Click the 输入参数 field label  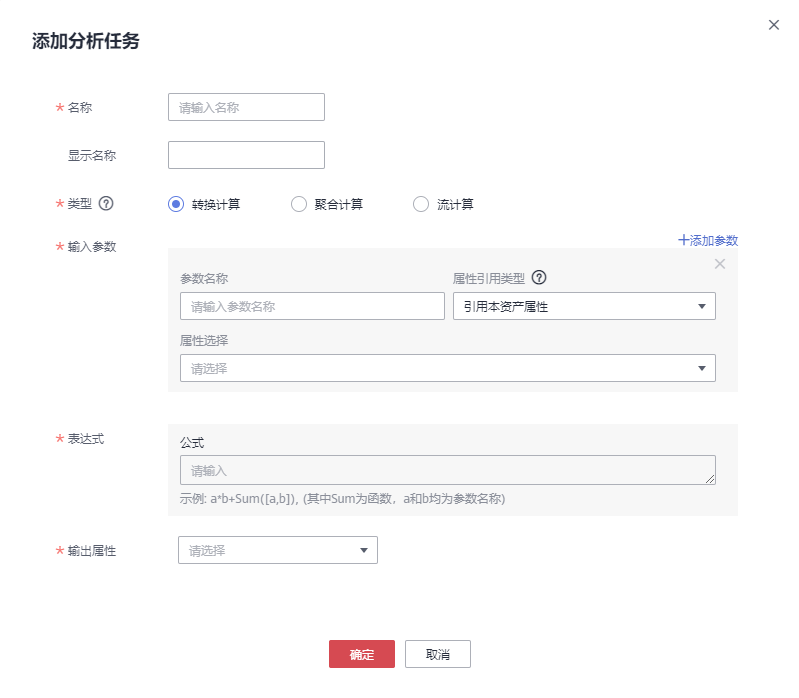(x=92, y=247)
